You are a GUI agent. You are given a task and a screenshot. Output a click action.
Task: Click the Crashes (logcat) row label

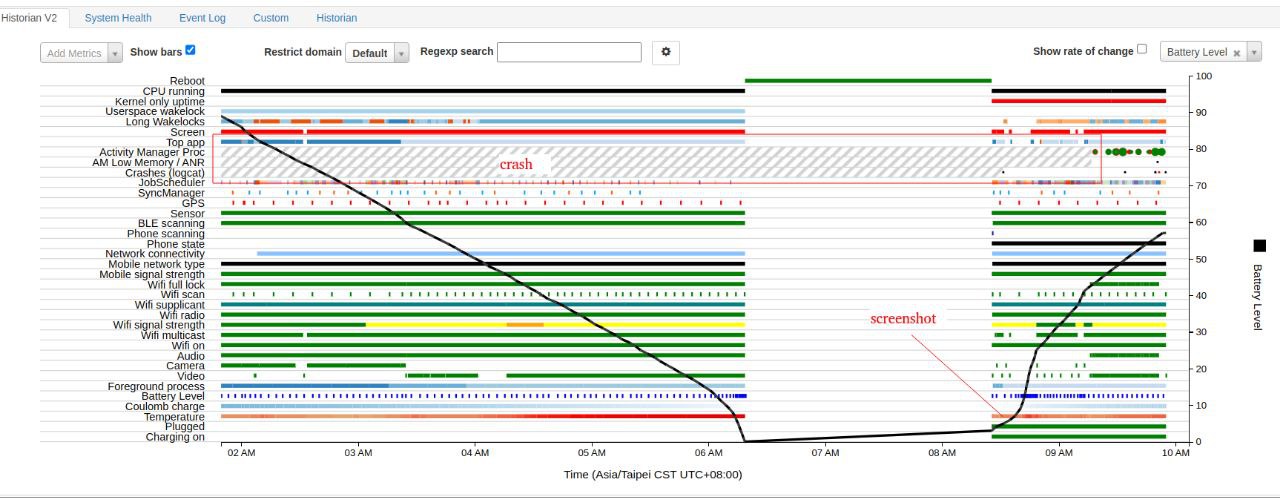[165, 173]
